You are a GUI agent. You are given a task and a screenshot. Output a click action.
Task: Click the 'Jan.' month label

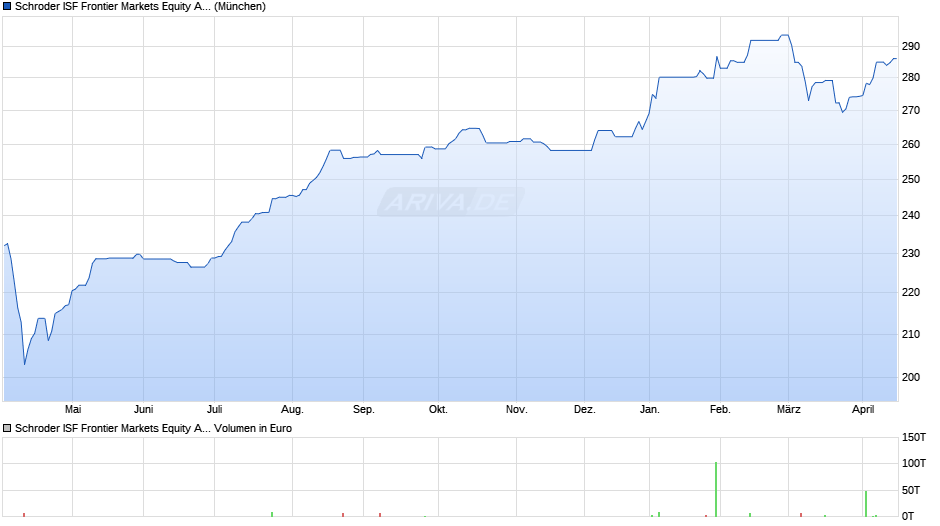[649, 409]
